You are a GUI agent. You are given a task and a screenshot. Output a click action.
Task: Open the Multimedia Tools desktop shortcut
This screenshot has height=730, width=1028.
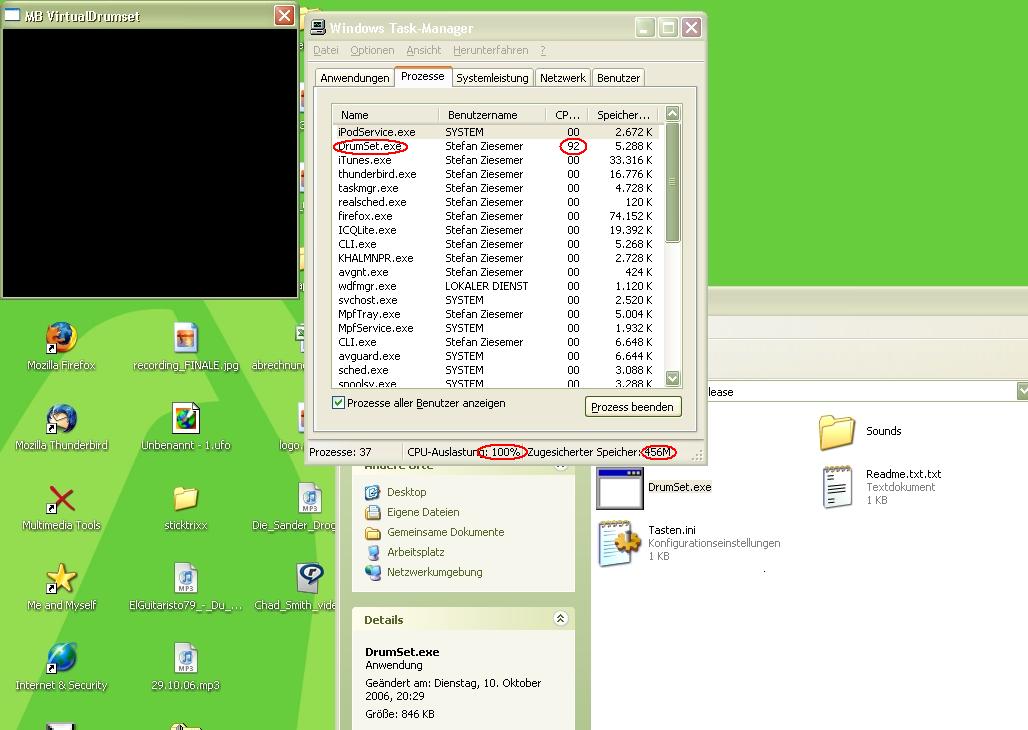coord(61,500)
